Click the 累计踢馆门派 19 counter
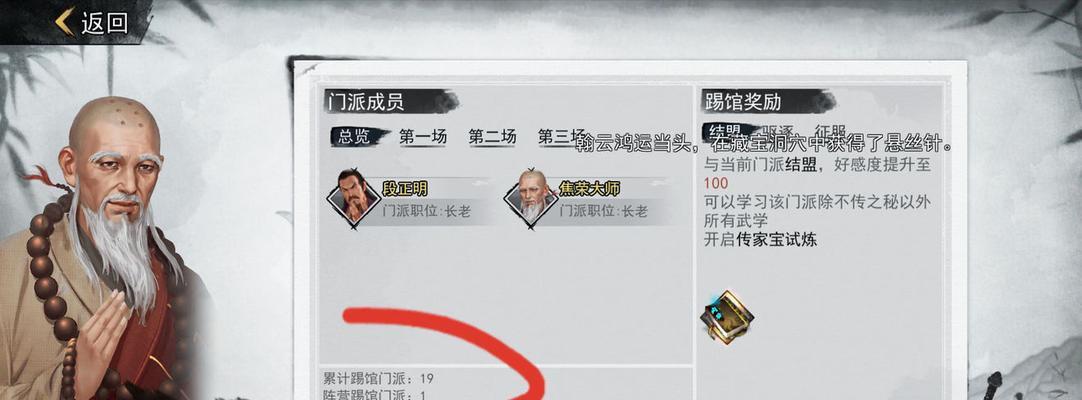 [378, 379]
